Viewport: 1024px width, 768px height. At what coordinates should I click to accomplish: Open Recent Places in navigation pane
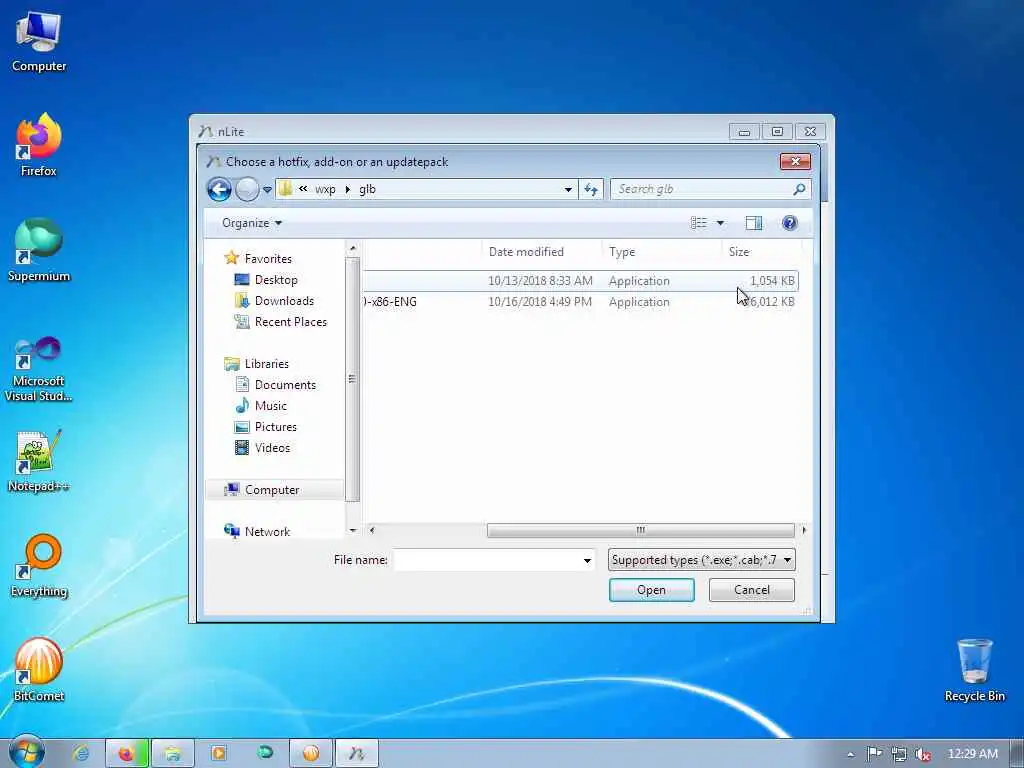tap(291, 322)
